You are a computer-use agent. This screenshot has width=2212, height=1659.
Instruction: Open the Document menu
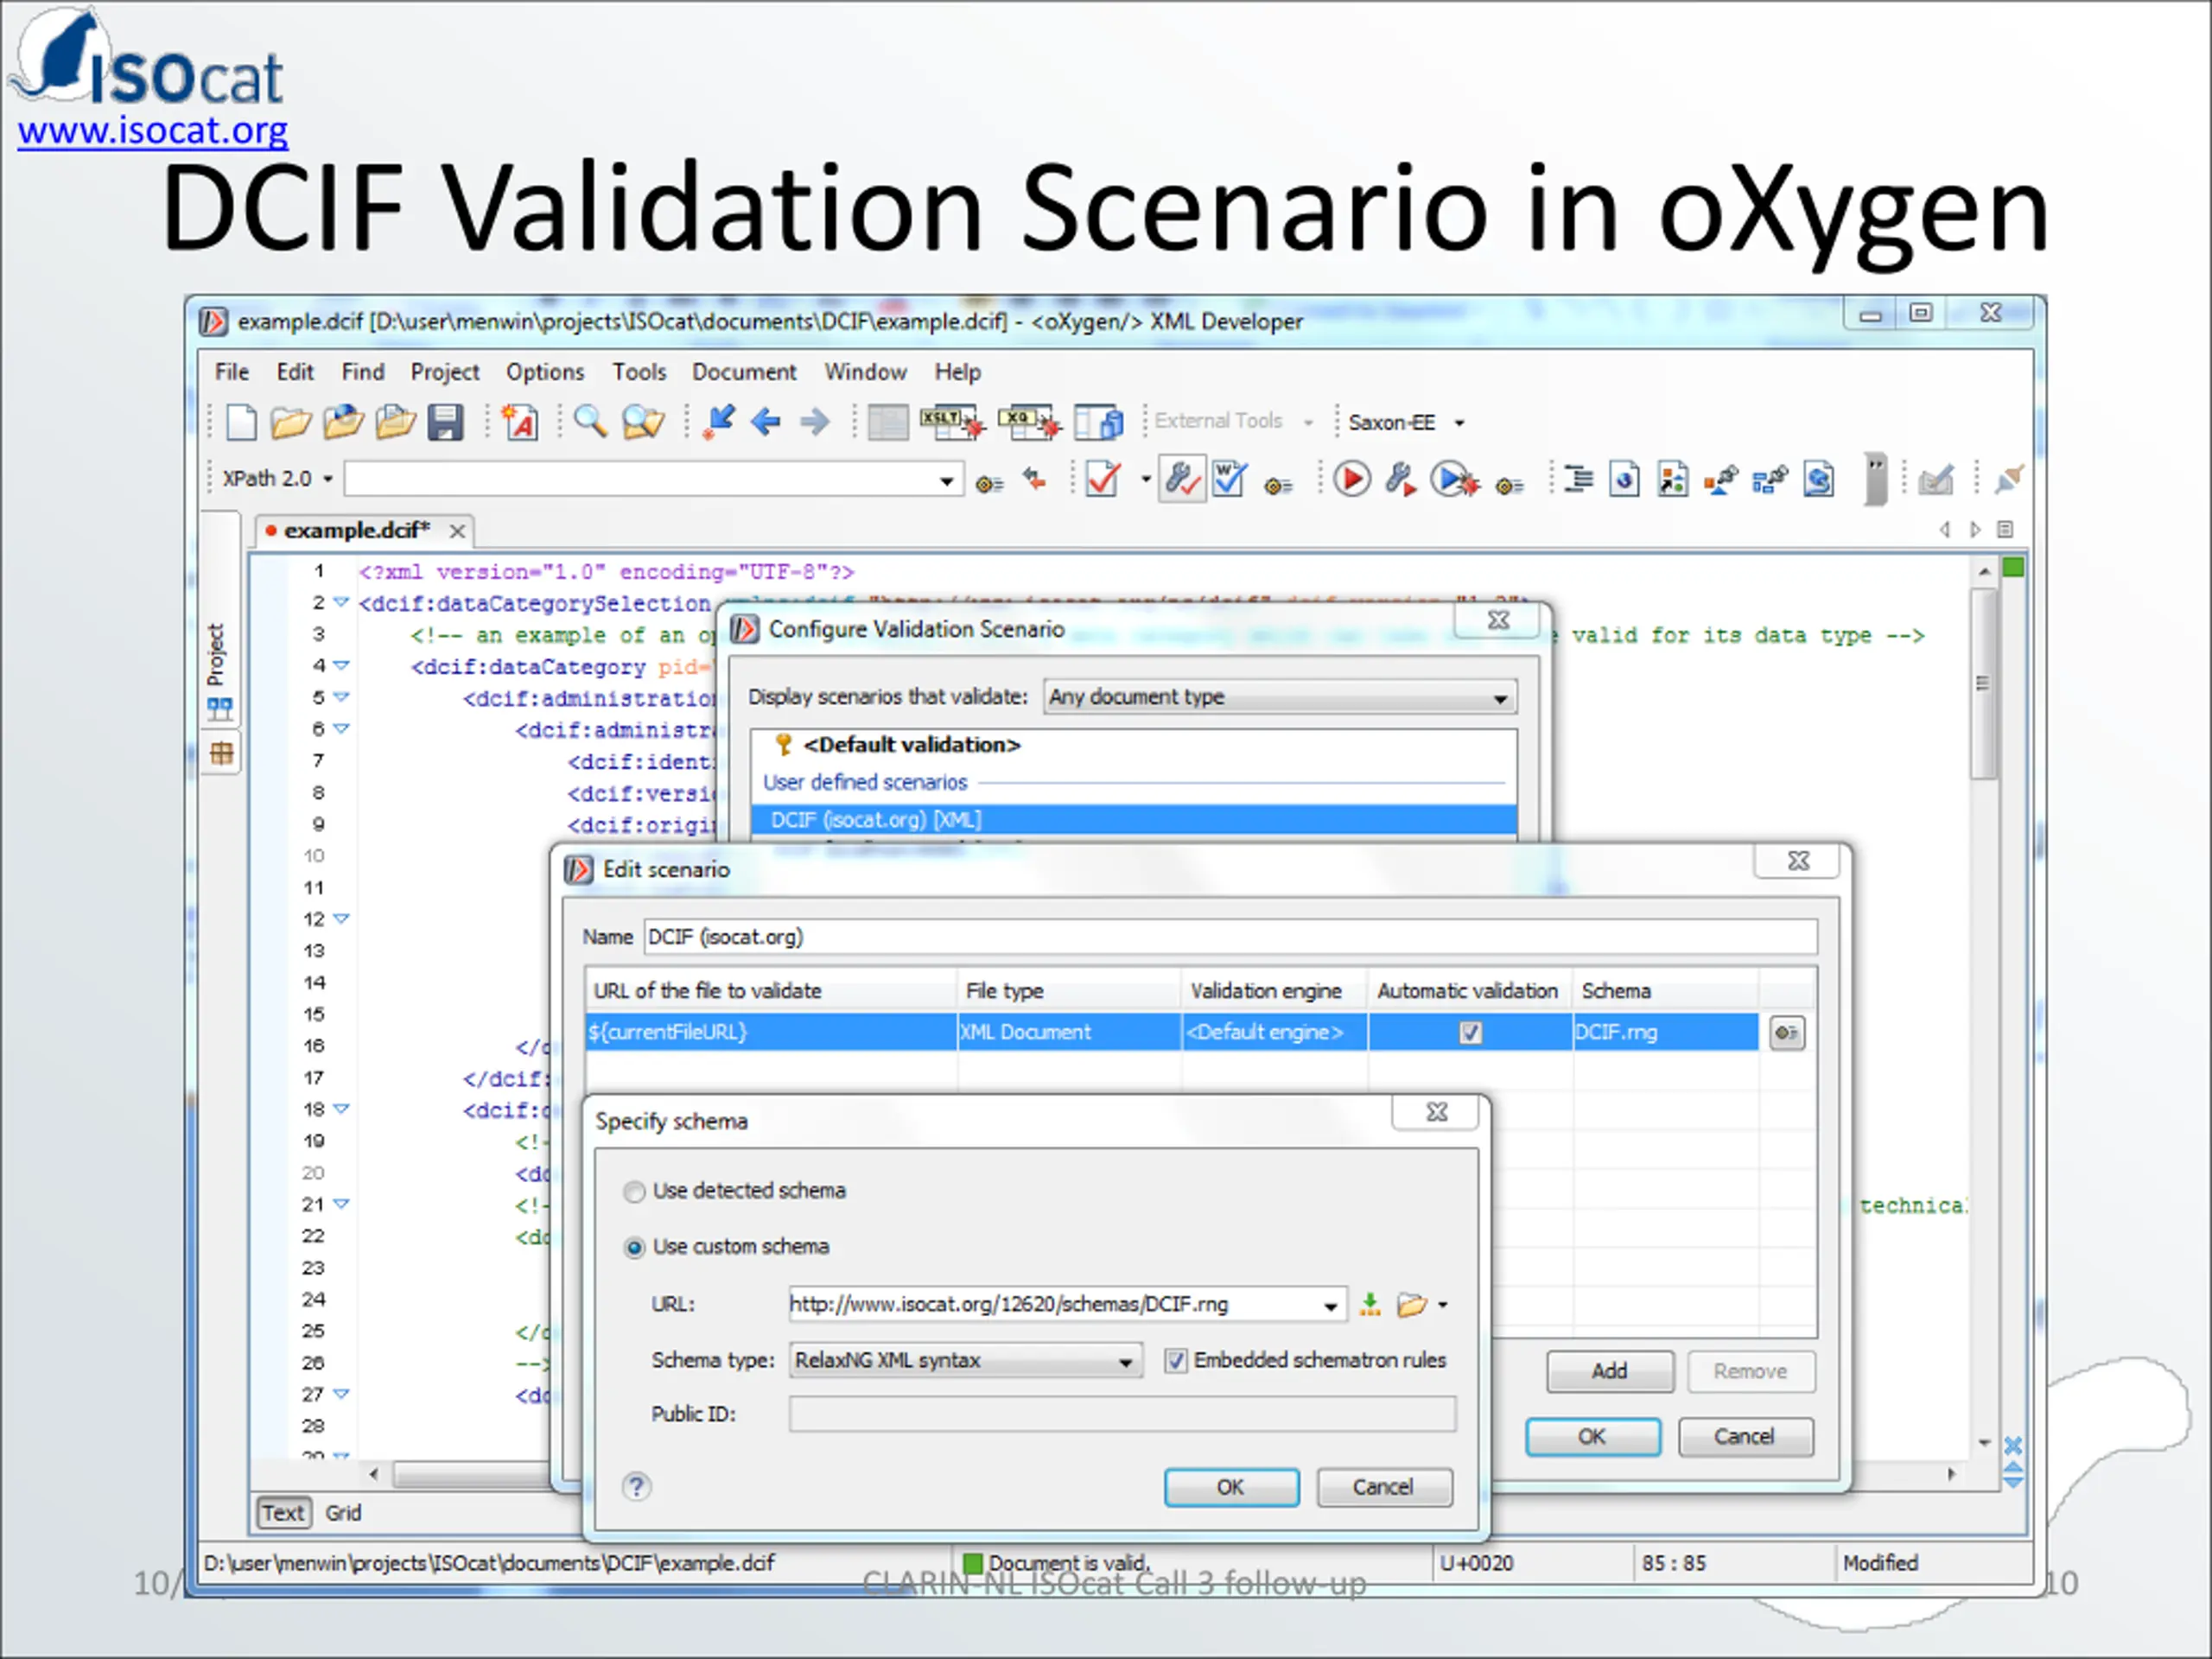pyautogui.click(x=744, y=372)
